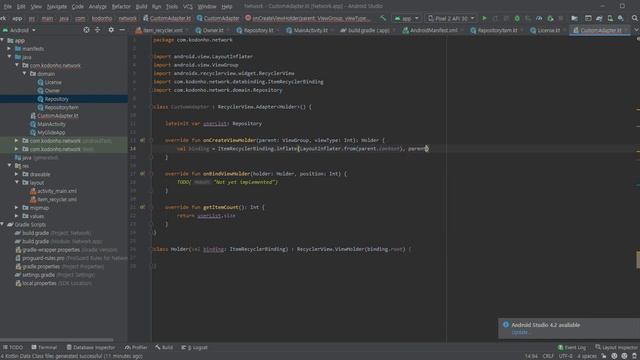The image size is (640, 360).
Task: Click override gutter icon beside onBindViewHolder
Action: coord(142,173)
